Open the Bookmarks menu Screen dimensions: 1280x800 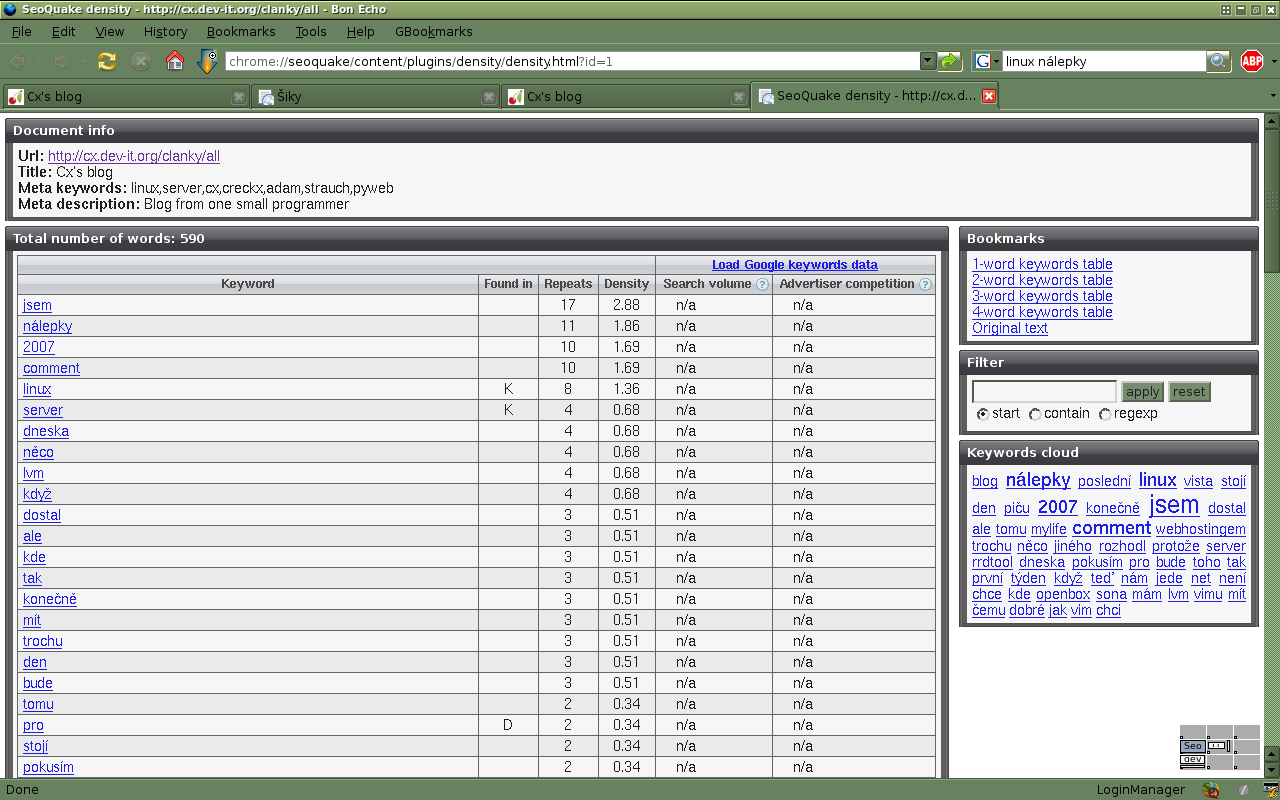(241, 31)
